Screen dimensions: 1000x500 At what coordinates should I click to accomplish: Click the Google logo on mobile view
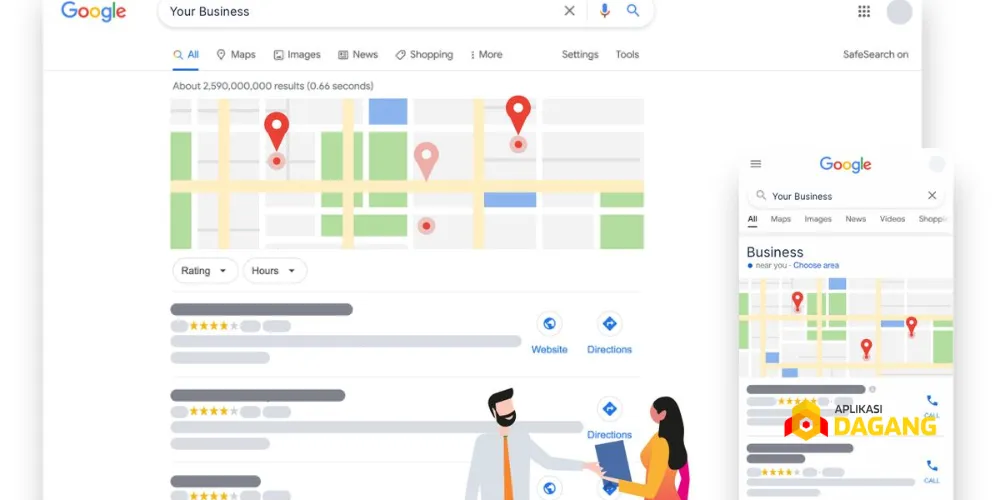coord(846,165)
